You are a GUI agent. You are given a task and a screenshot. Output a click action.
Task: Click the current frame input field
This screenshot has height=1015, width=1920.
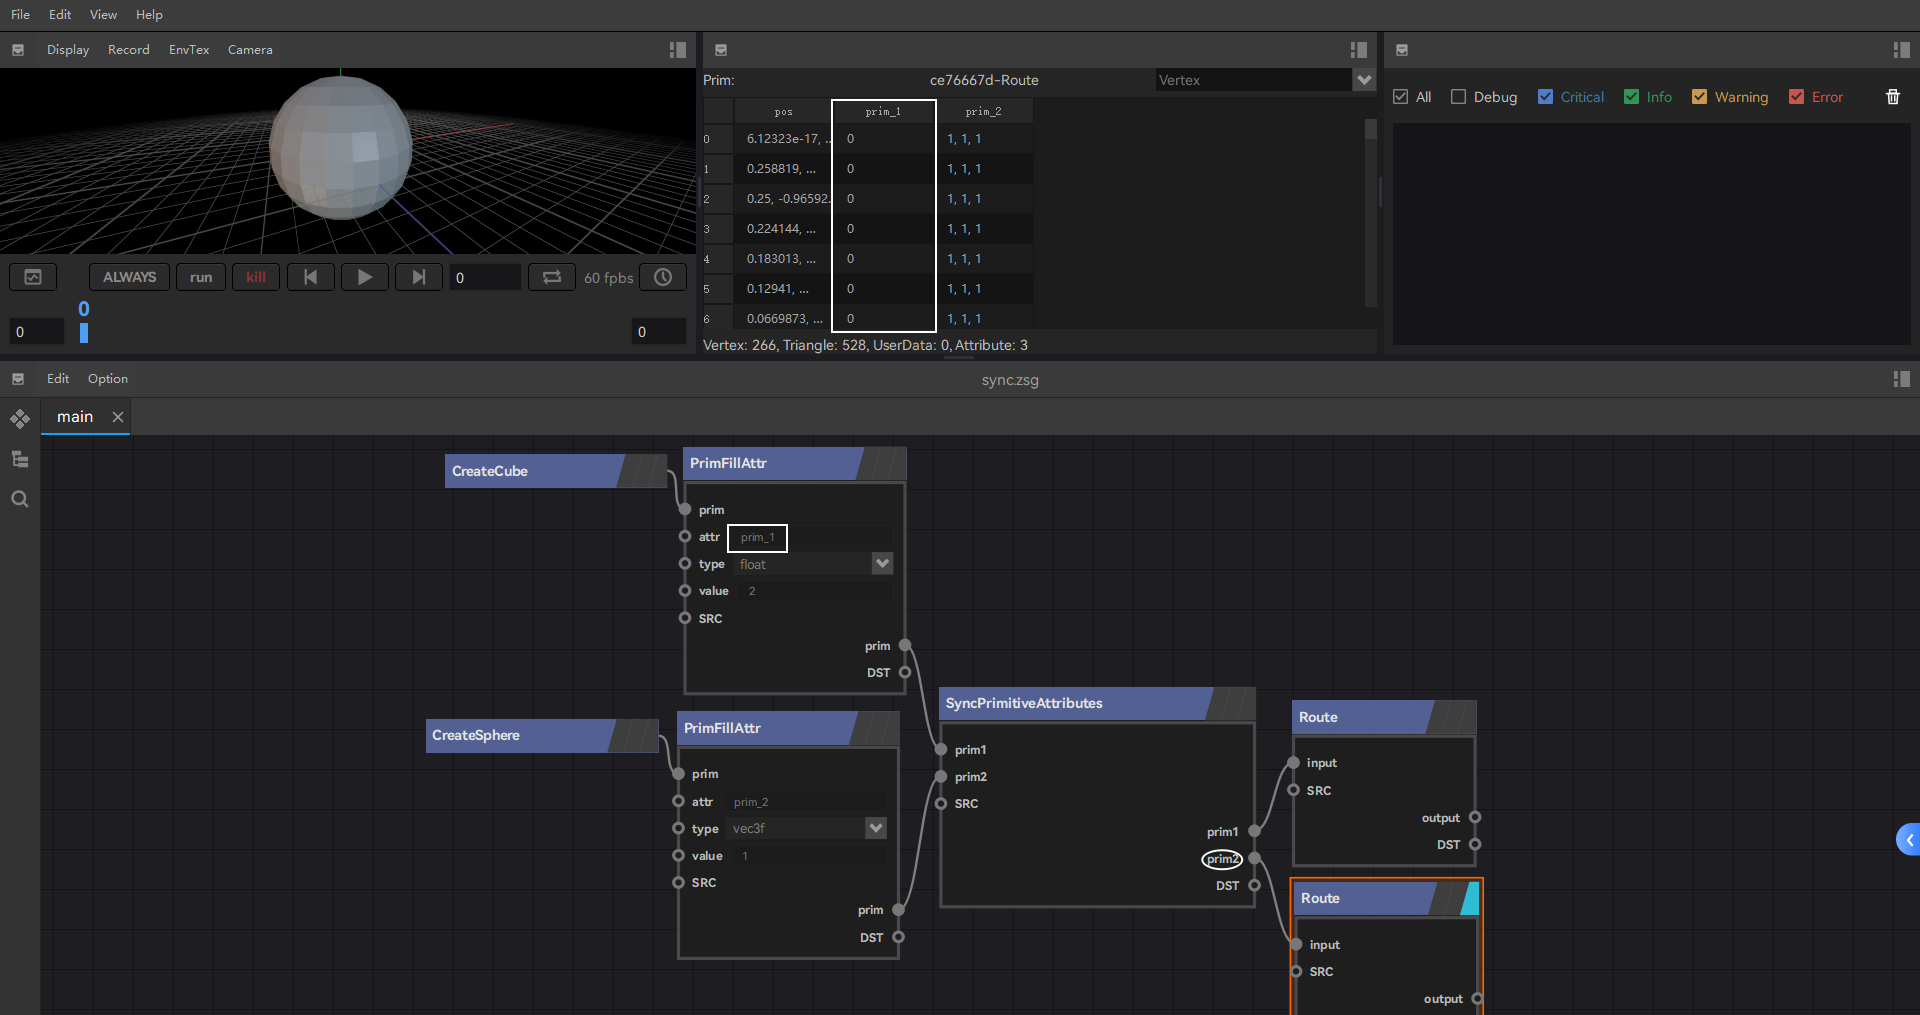click(x=485, y=277)
